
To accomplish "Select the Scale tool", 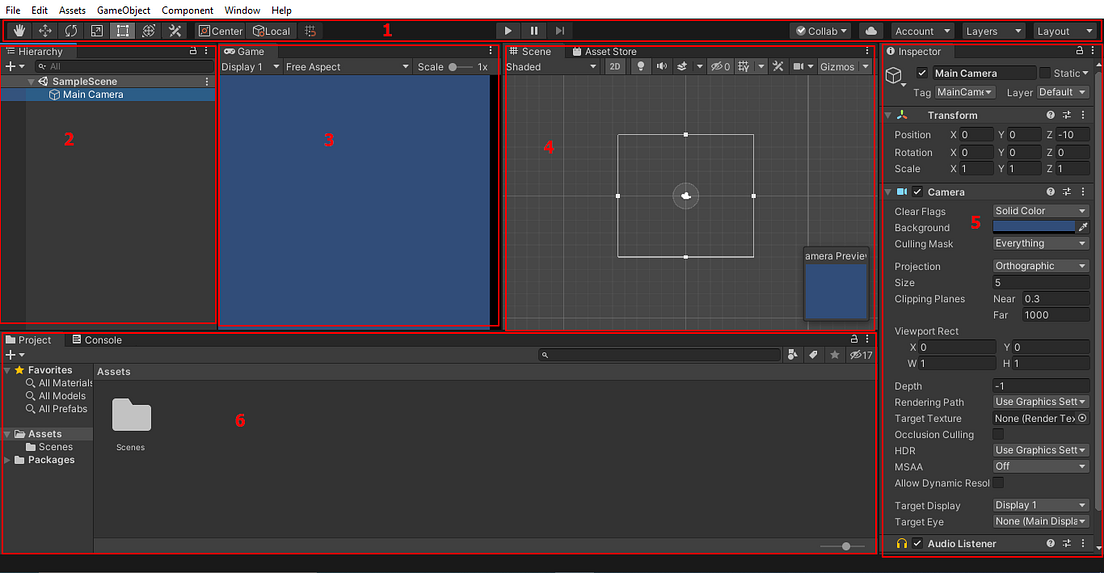I will [x=96, y=31].
